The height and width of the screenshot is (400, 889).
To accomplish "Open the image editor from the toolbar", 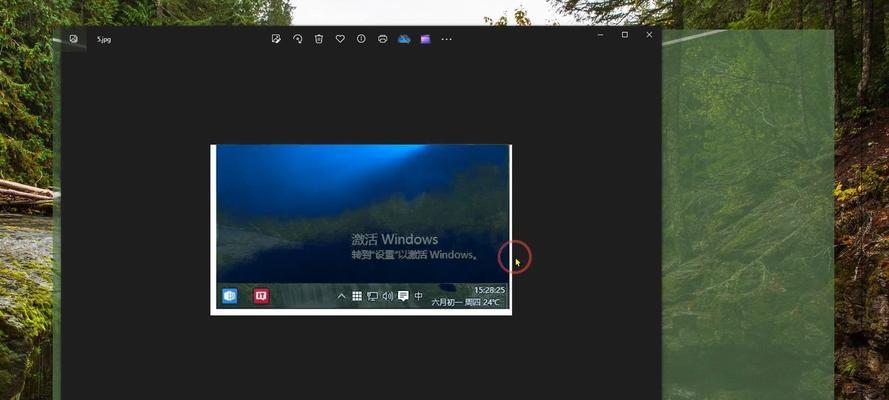I will 276,39.
